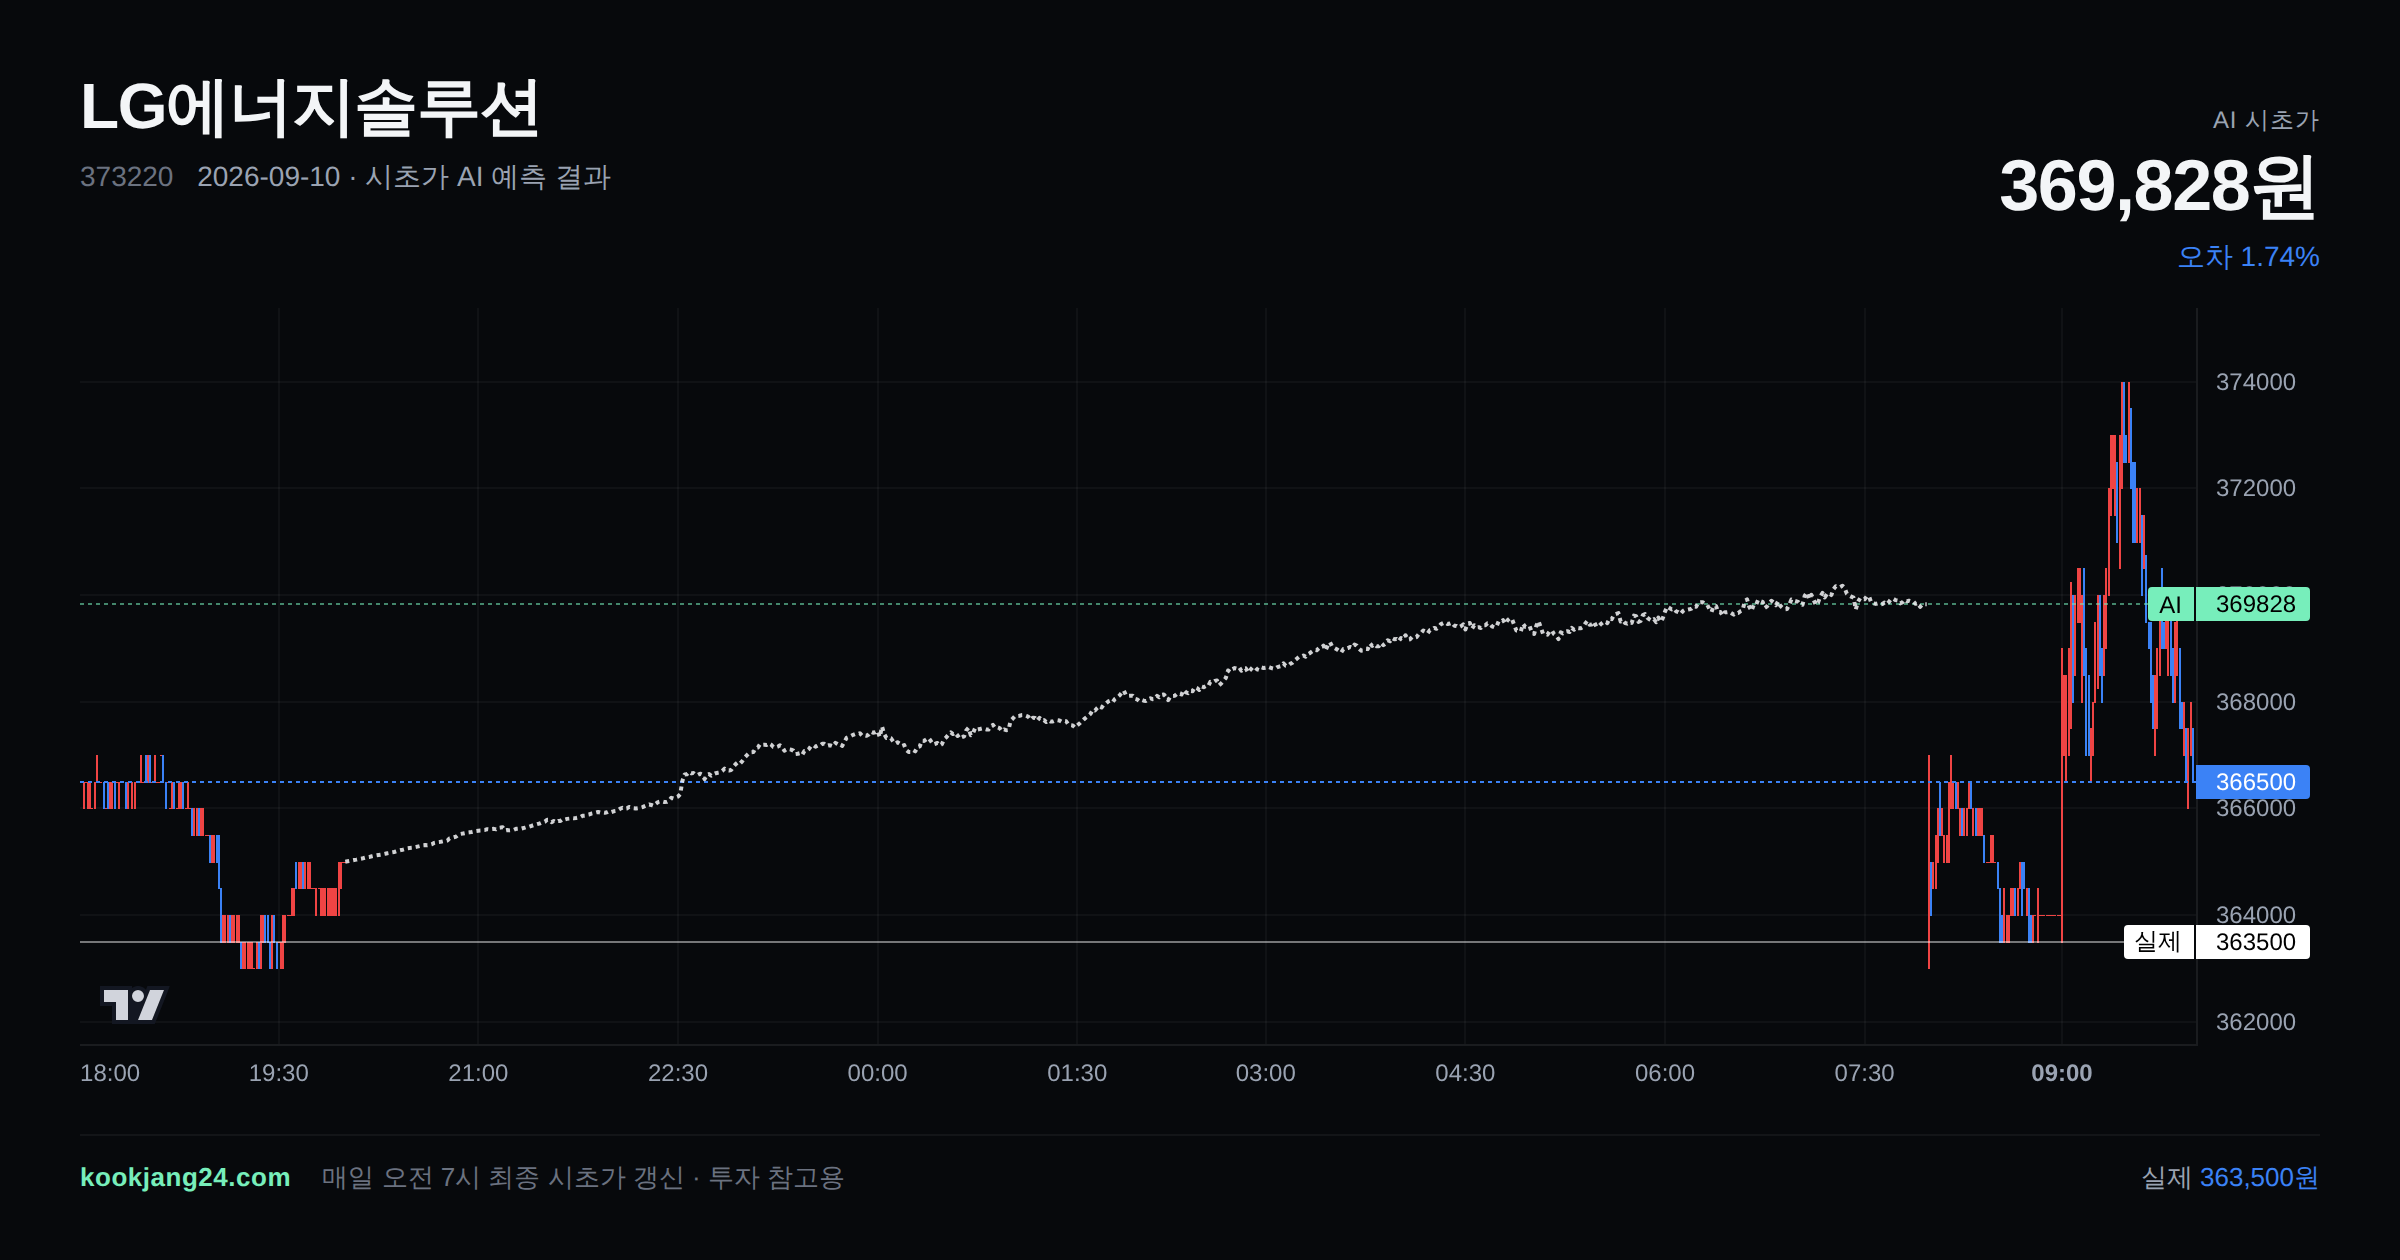Click the 2026-09-10 시초가 AI 예측 결과 subtitle
This screenshot has height=1260, width=2400.
[x=404, y=177]
